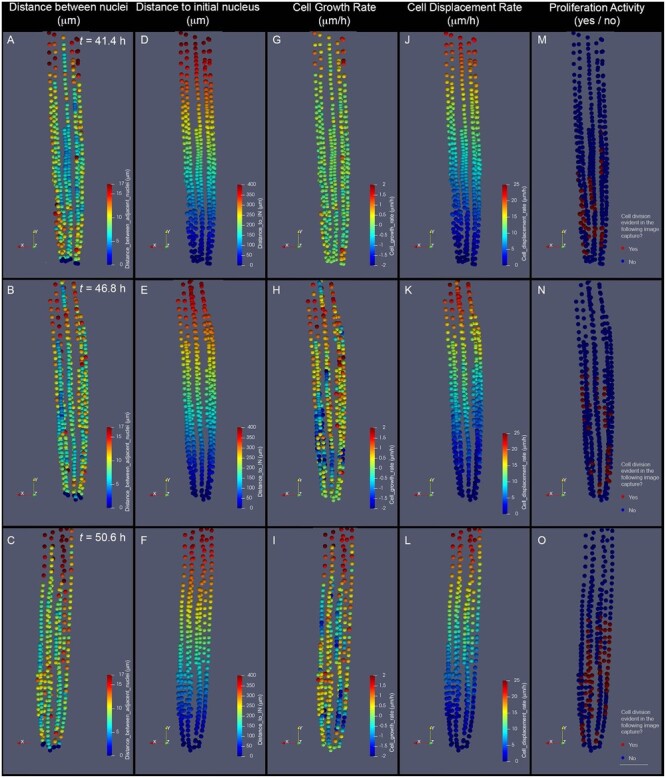
Task: Click the XYZ orientation axes icon in panel N
Action: tap(557, 488)
